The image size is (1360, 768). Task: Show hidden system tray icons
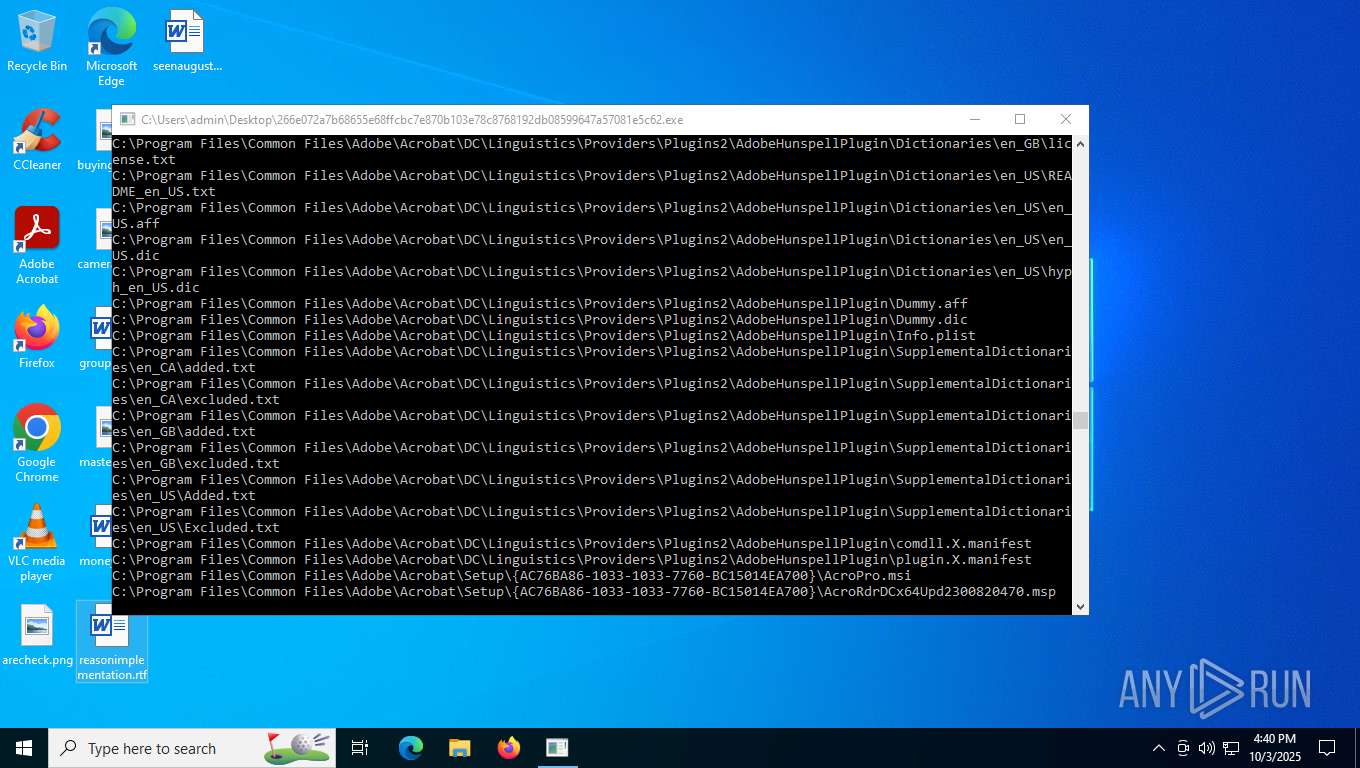pos(1159,748)
